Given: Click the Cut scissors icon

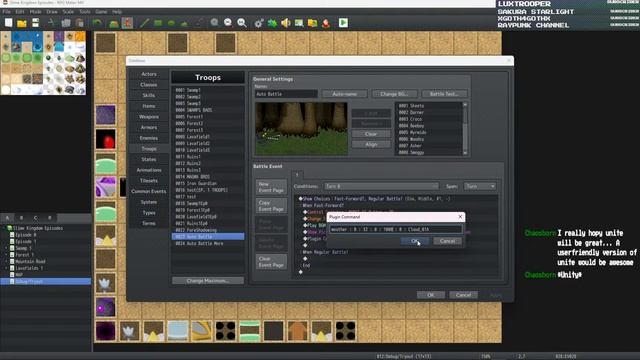Looking at the screenshot, I should tap(51, 23).
